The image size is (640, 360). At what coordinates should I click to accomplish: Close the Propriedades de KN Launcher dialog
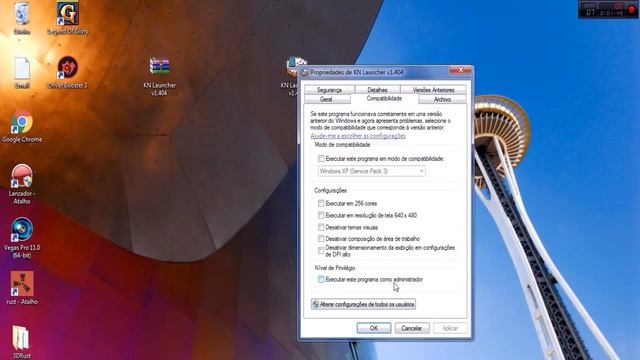(x=460, y=70)
